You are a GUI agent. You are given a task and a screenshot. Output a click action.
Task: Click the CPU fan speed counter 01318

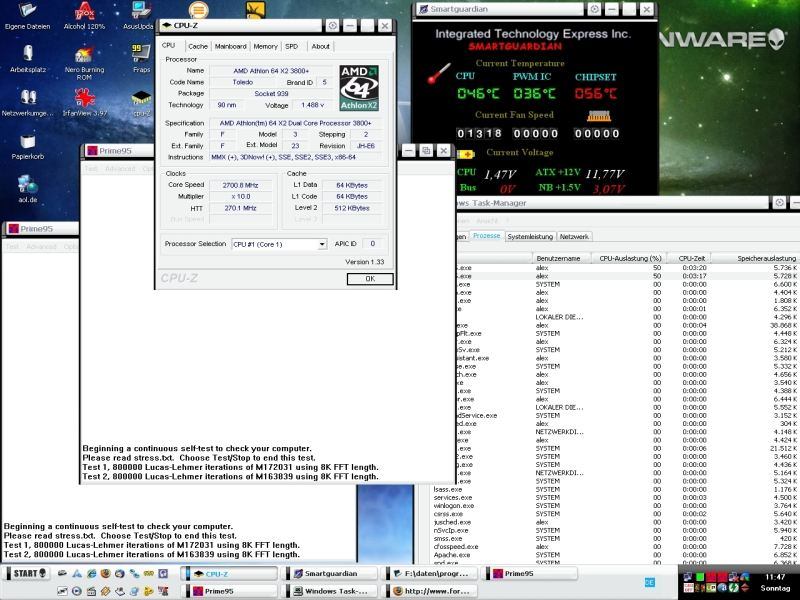pyautogui.click(x=479, y=134)
